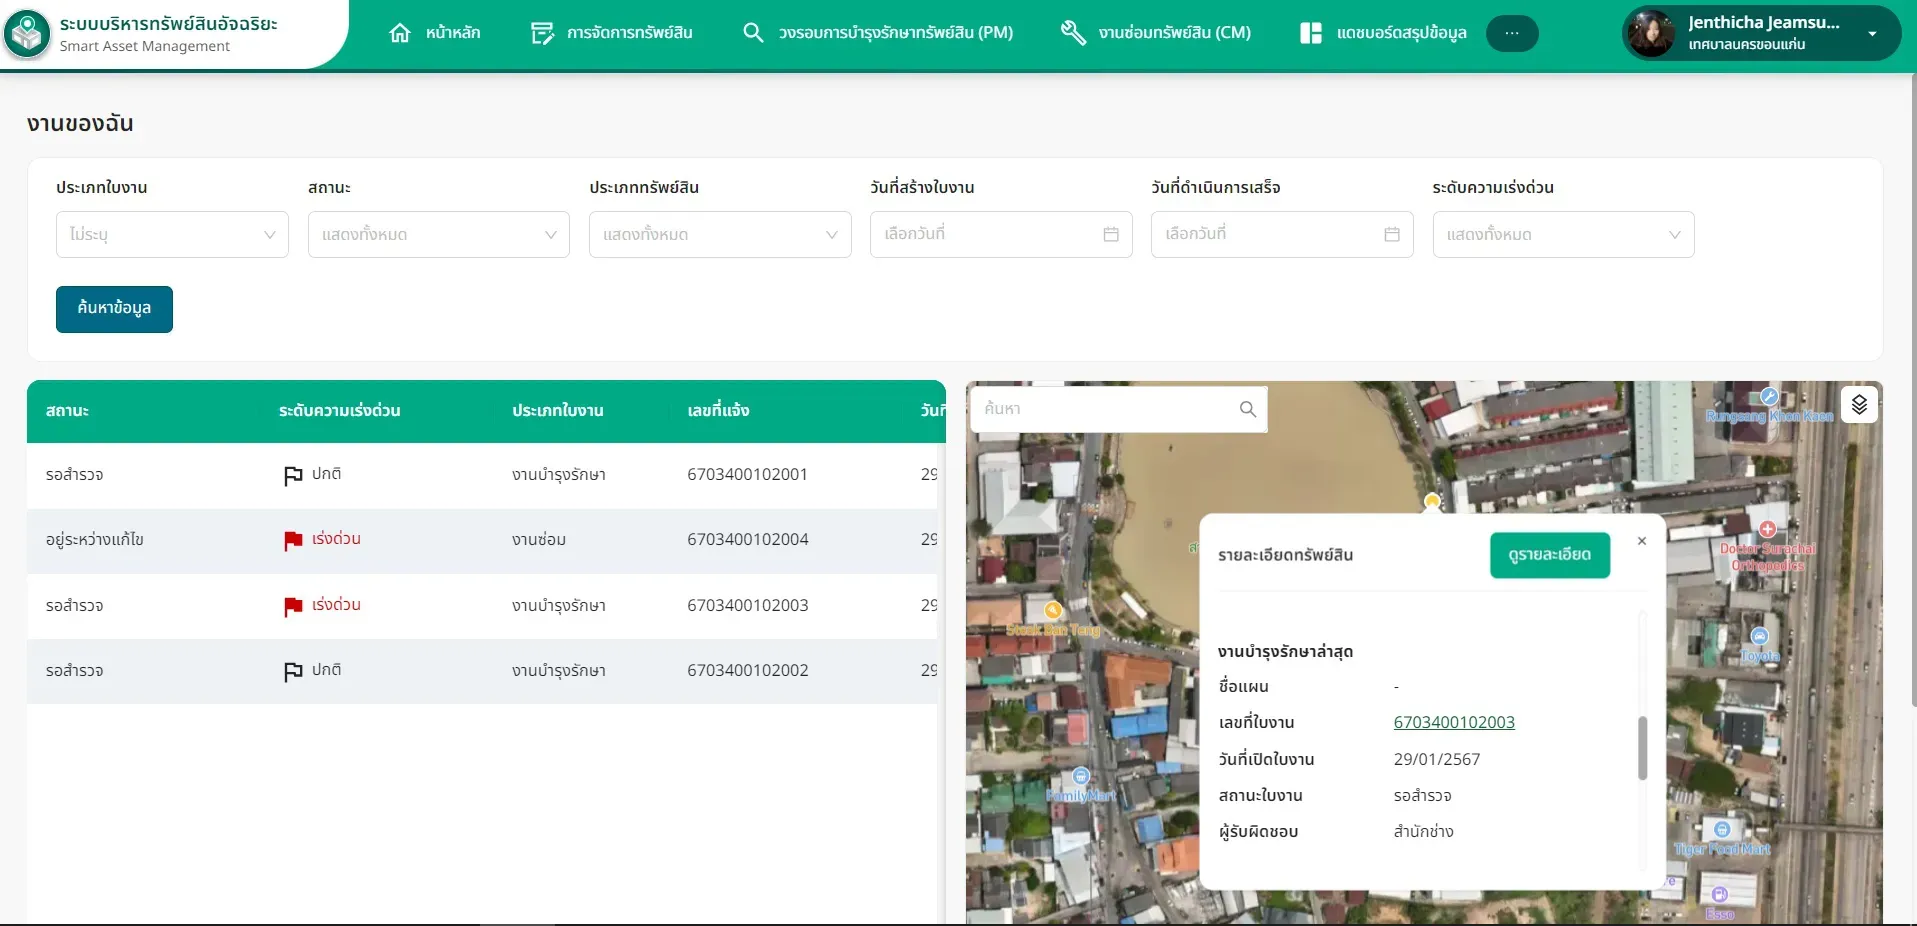Open งานซ่อมทรัพย์สิน (CM) menu

[x=1156, y=33]
